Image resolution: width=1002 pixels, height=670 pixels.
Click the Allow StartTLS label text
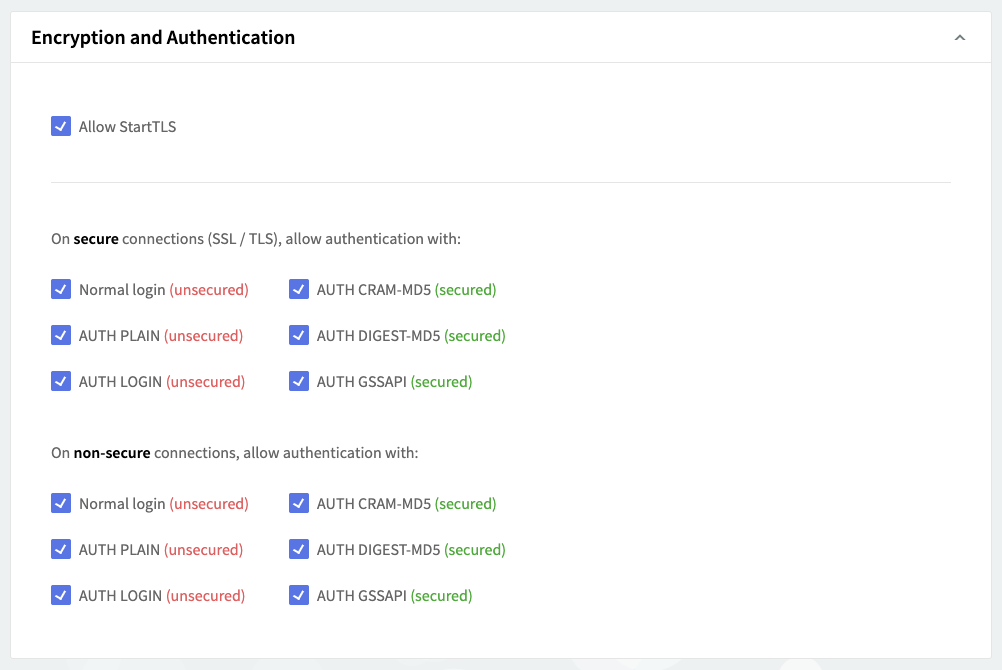coord(127,127)
